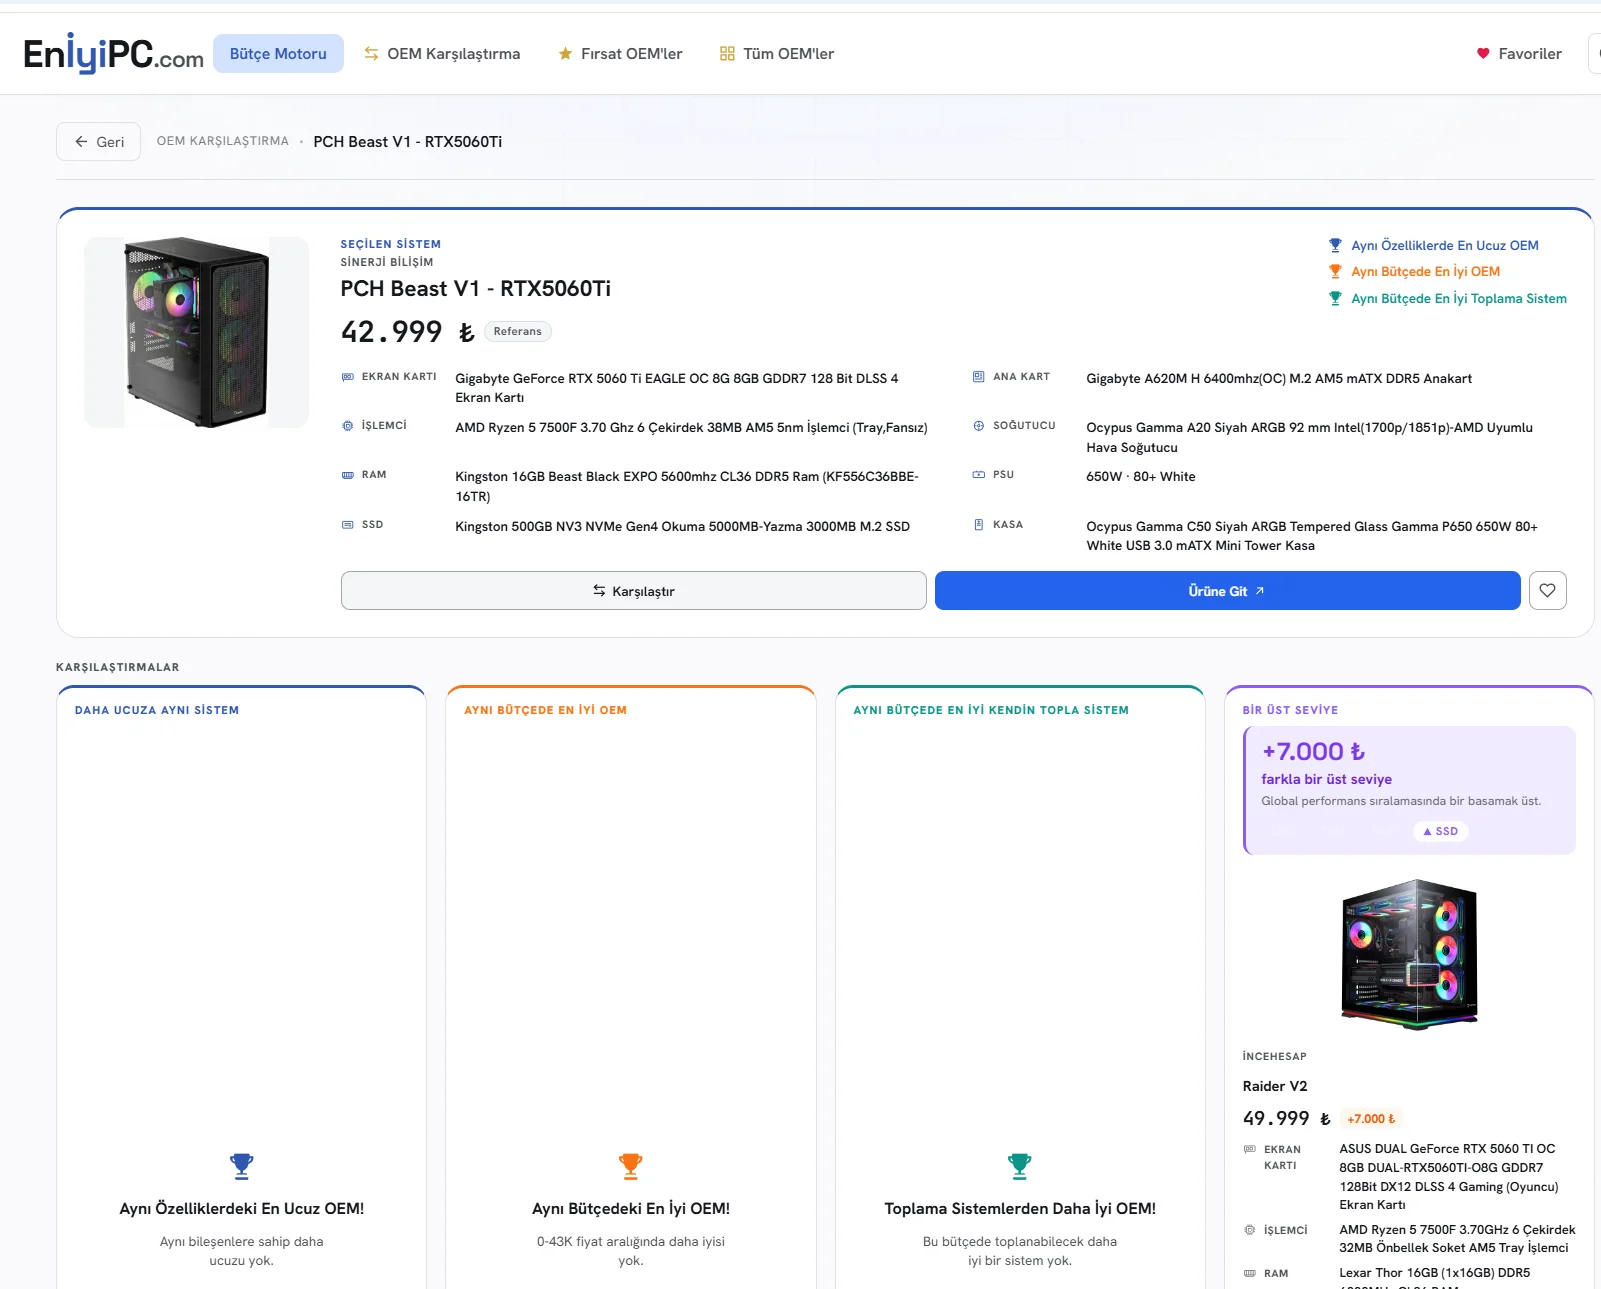This screenshot has width=1601, height=1289.
Task: Click the Raider V2 AMD Ryzen 5 7500F text
Action: [1458, 1239]
